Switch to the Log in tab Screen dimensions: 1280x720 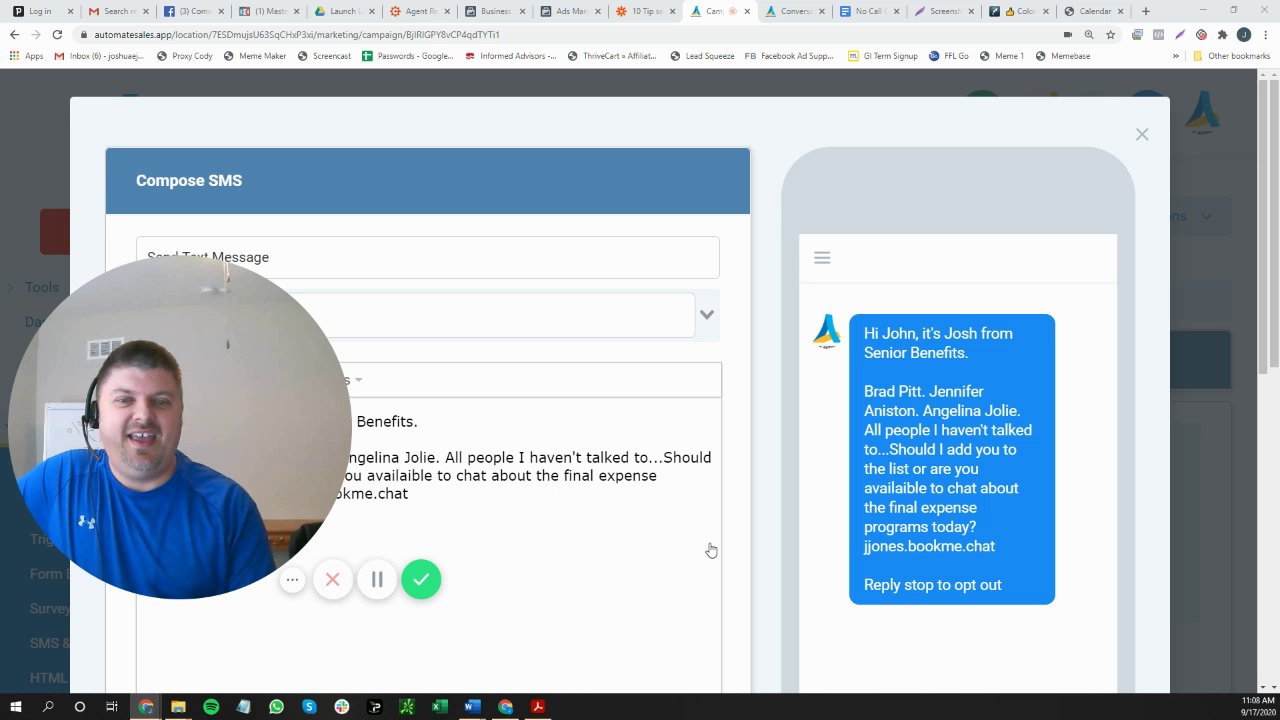pos(40,11)
